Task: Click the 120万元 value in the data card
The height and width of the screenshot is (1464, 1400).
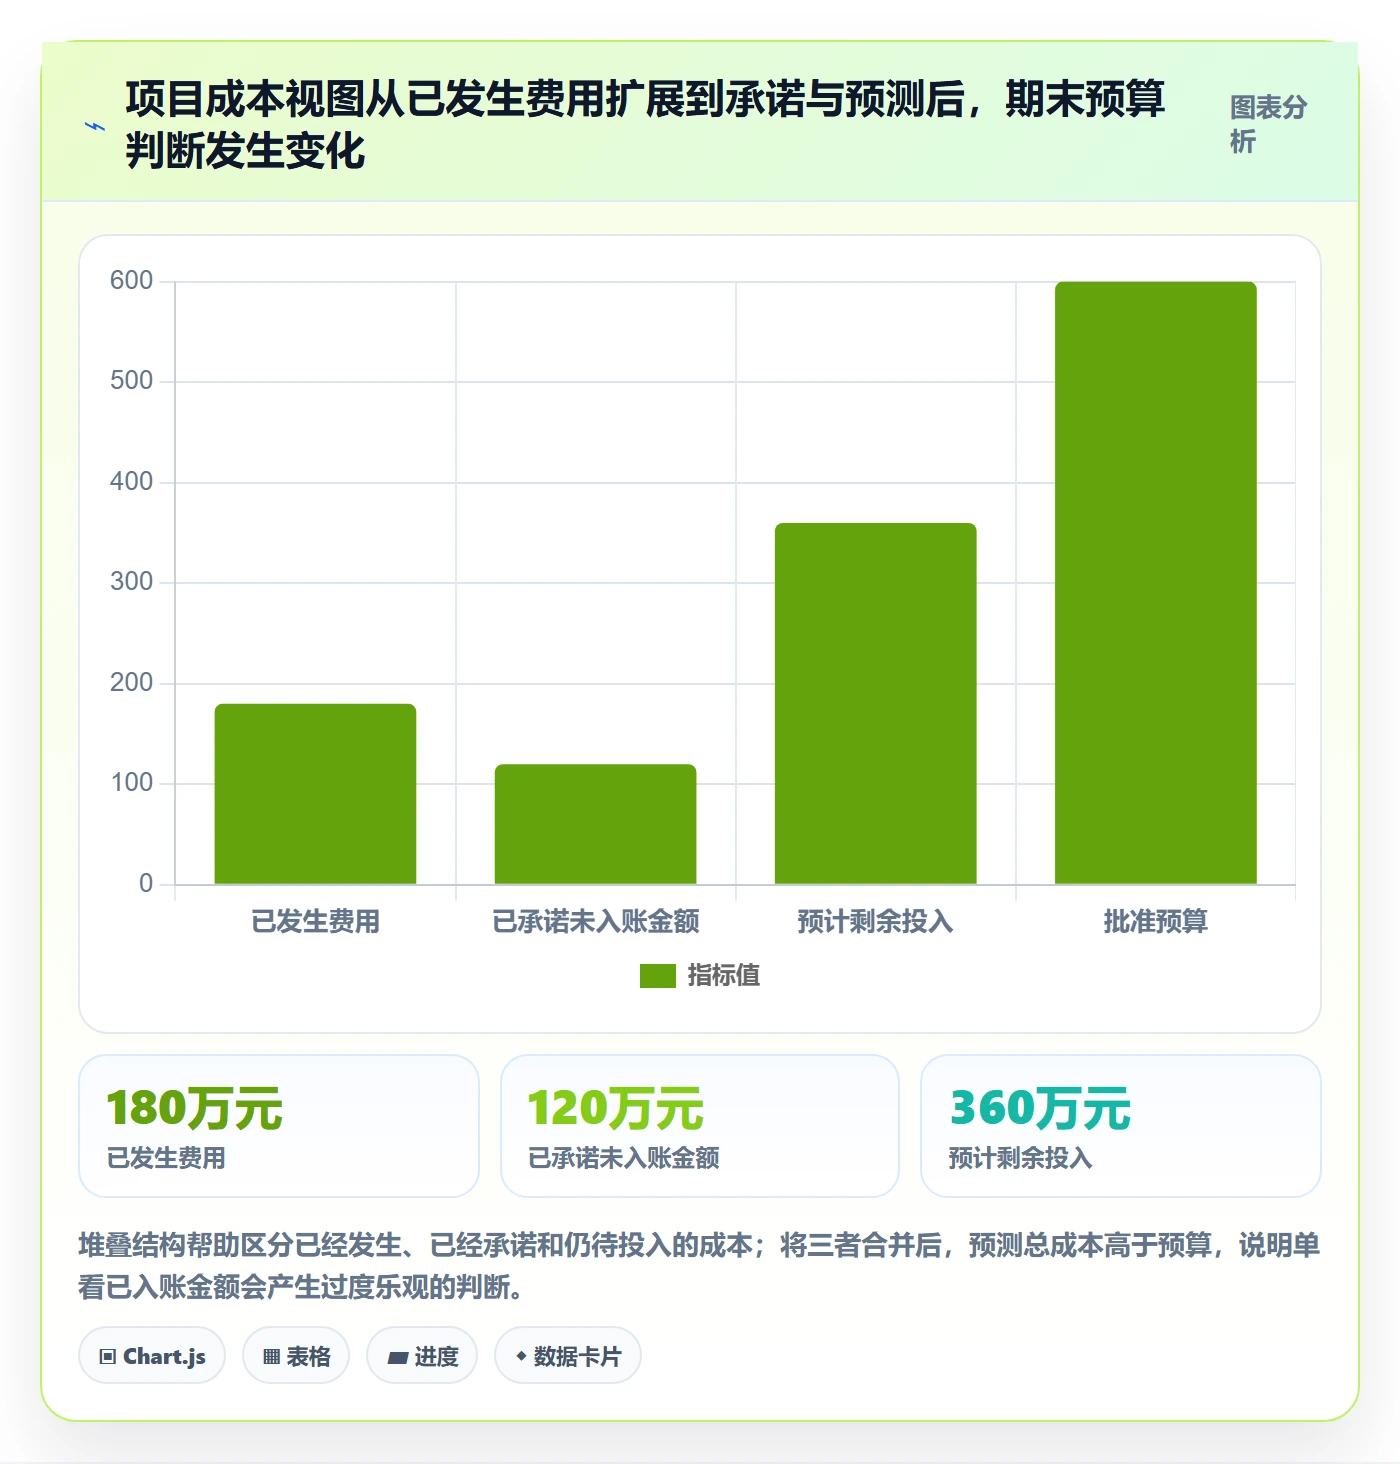Action: 615,1108
